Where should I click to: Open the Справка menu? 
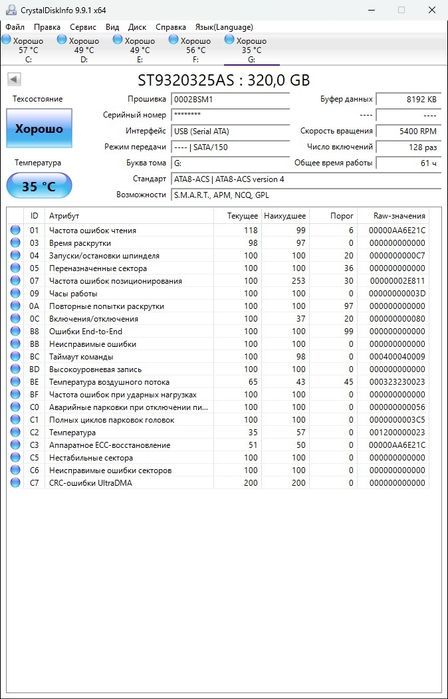tap(171, 27)
